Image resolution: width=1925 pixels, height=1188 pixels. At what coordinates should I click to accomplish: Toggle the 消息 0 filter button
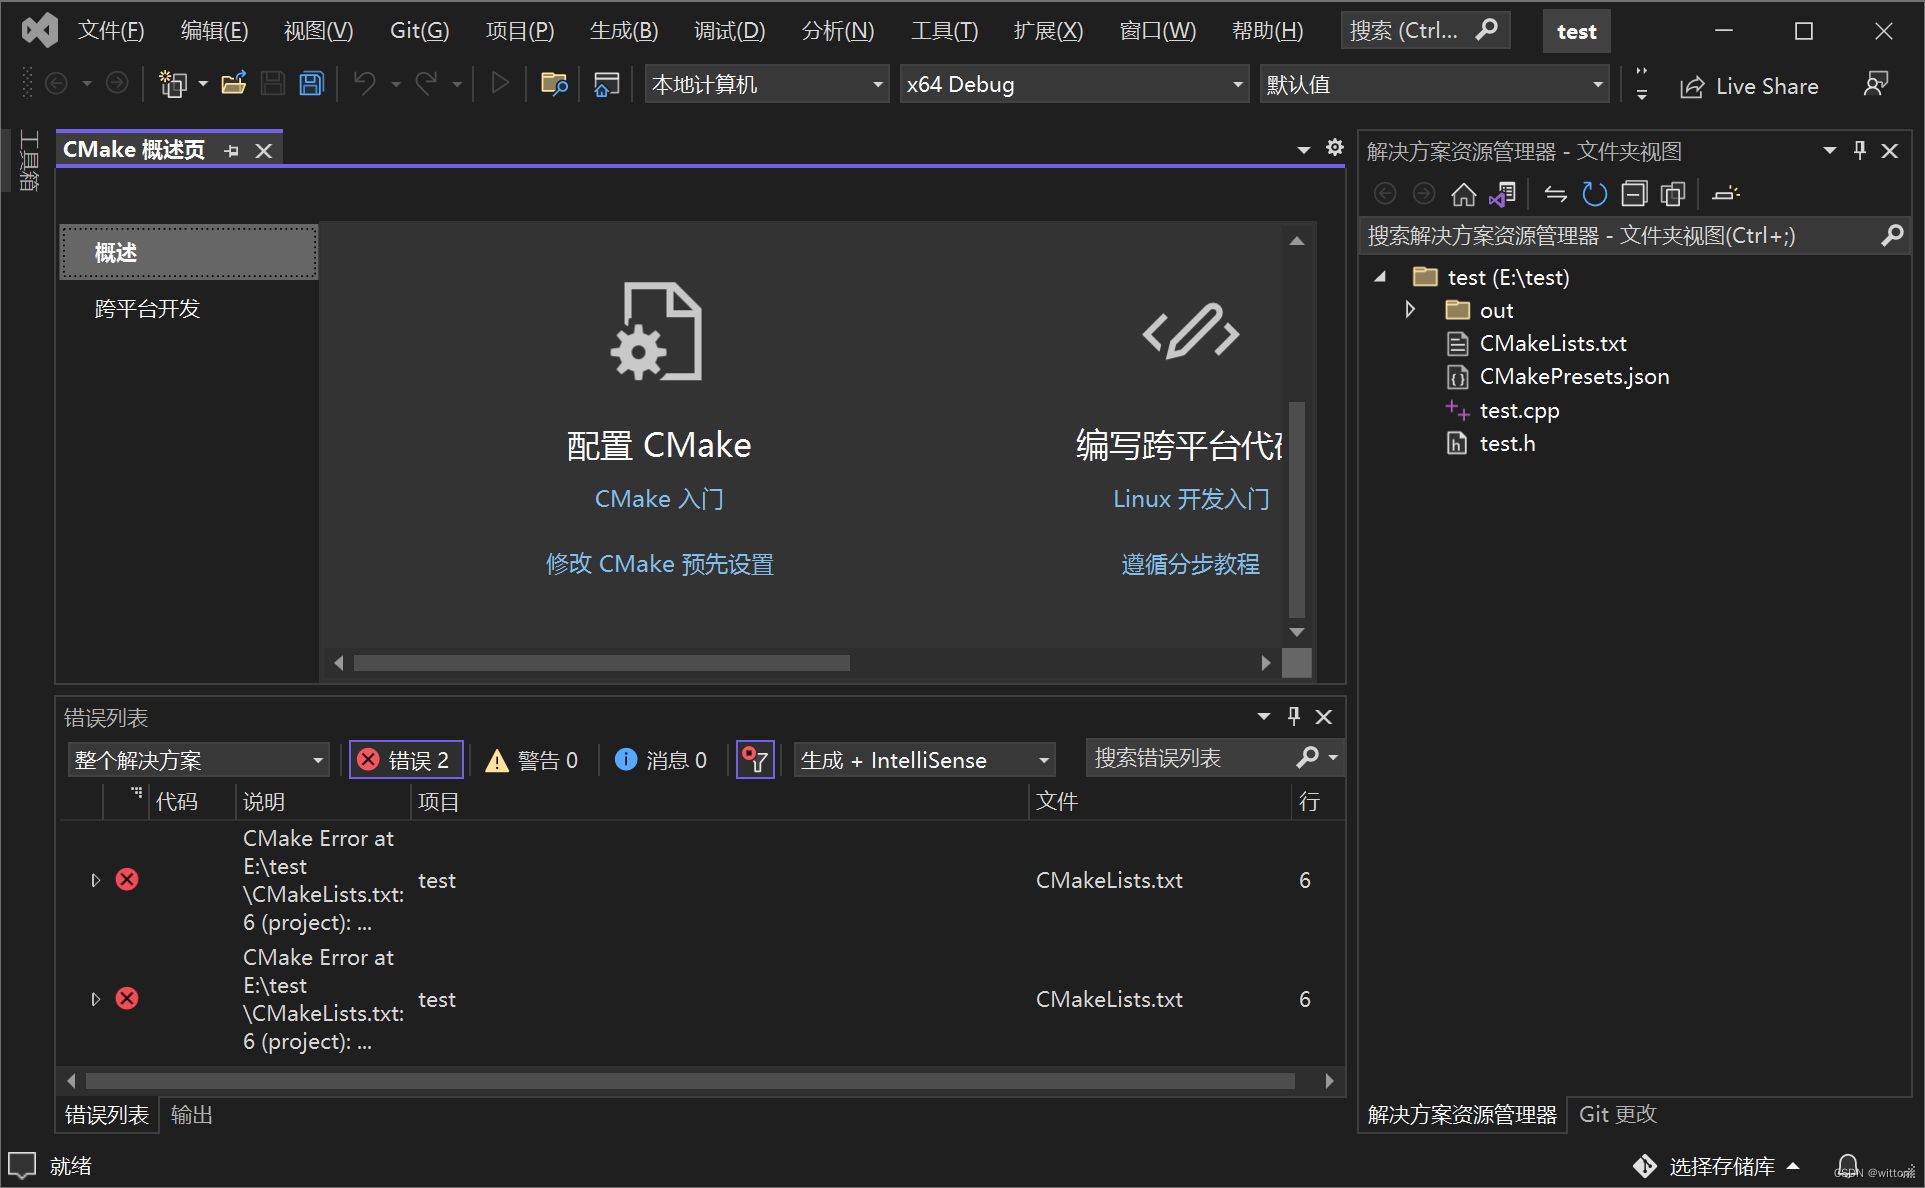point(660,759)
